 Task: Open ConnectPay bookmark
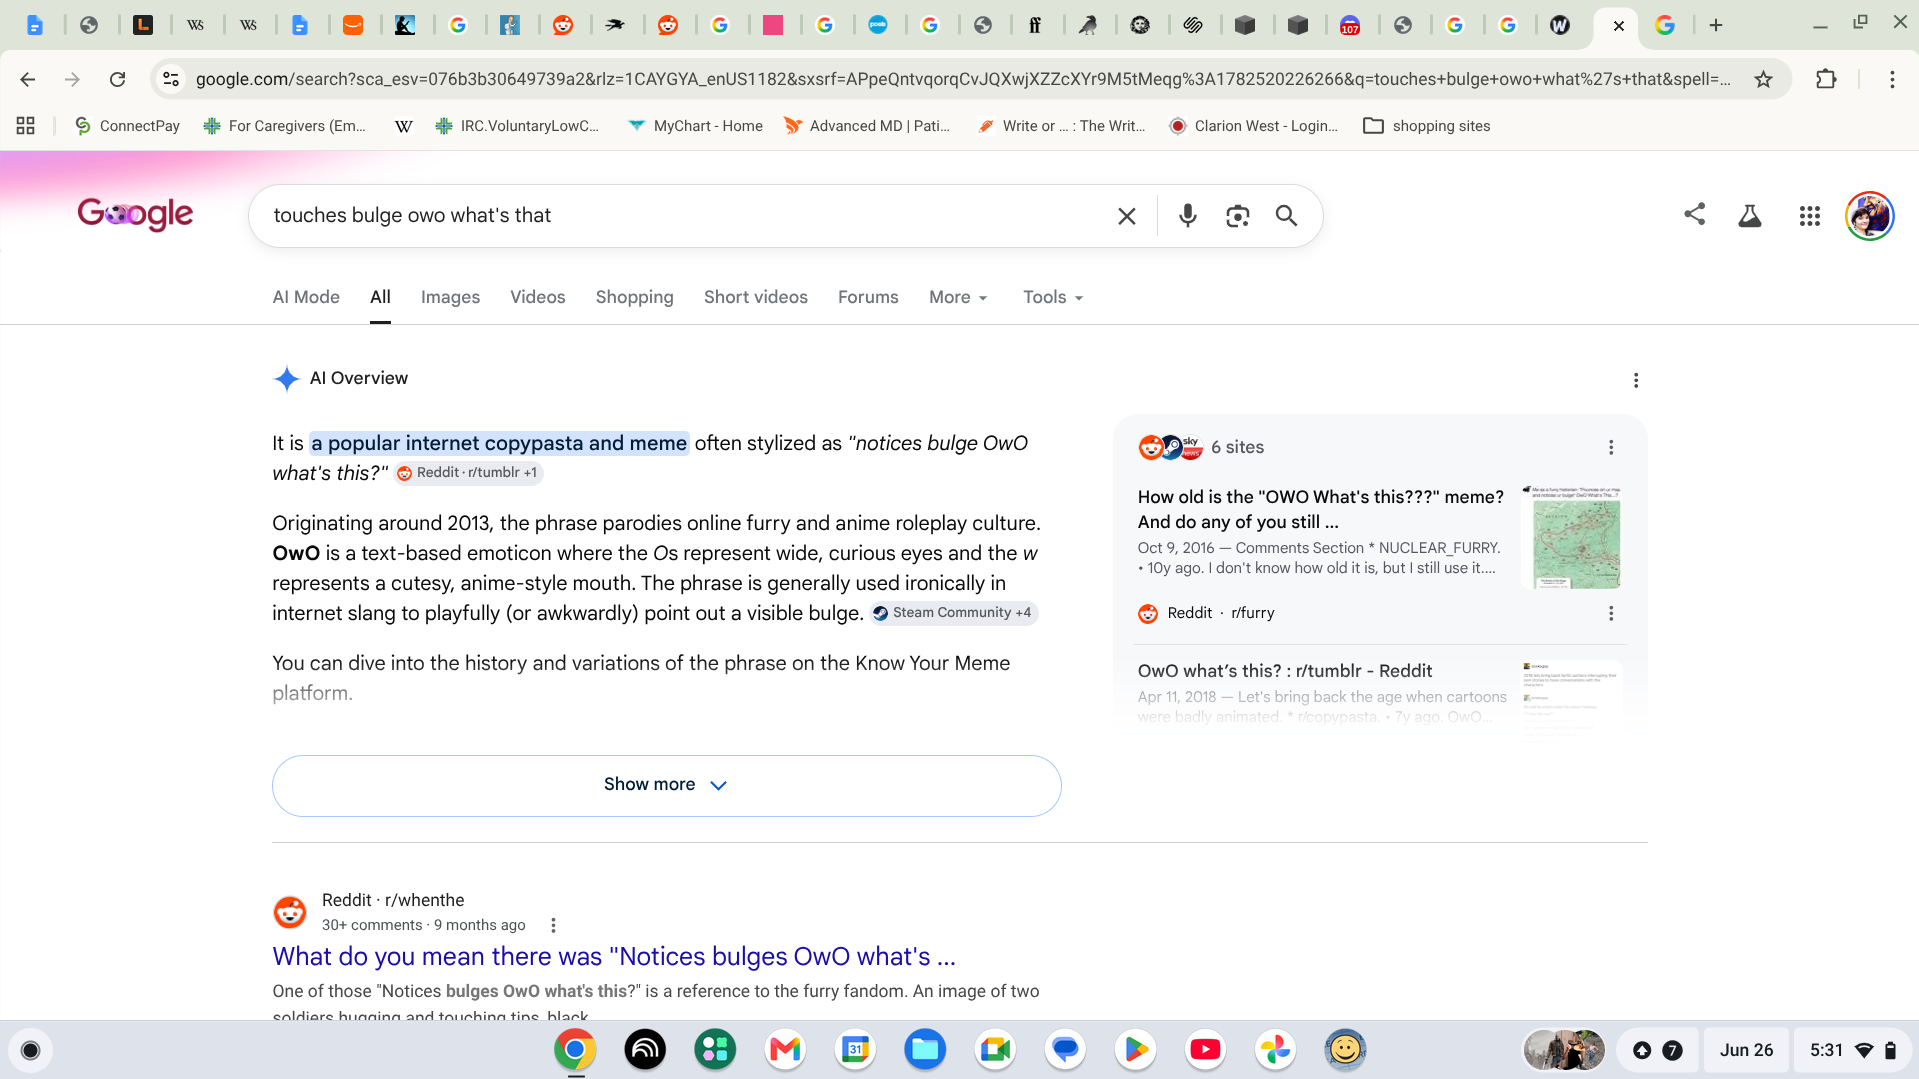point(128,126)
